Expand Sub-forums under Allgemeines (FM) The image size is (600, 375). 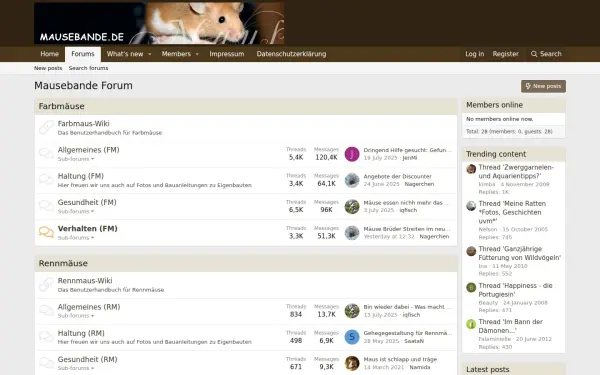point(76,159)
